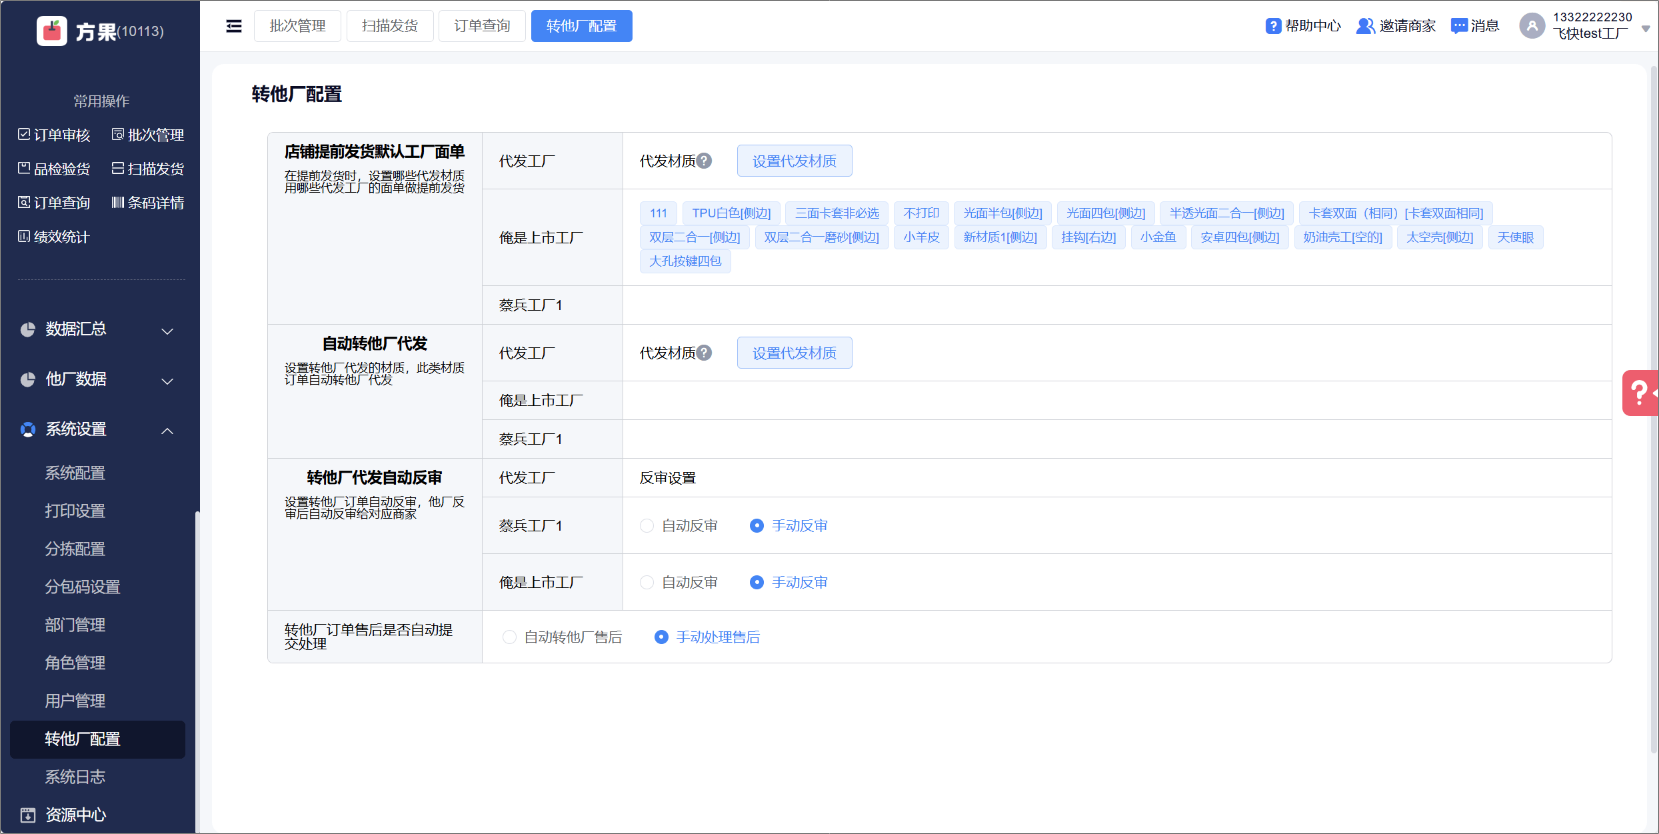Click the invite merchant person icon
The width and height of the screenshot is (1659, 834).
click(1365, 26)
